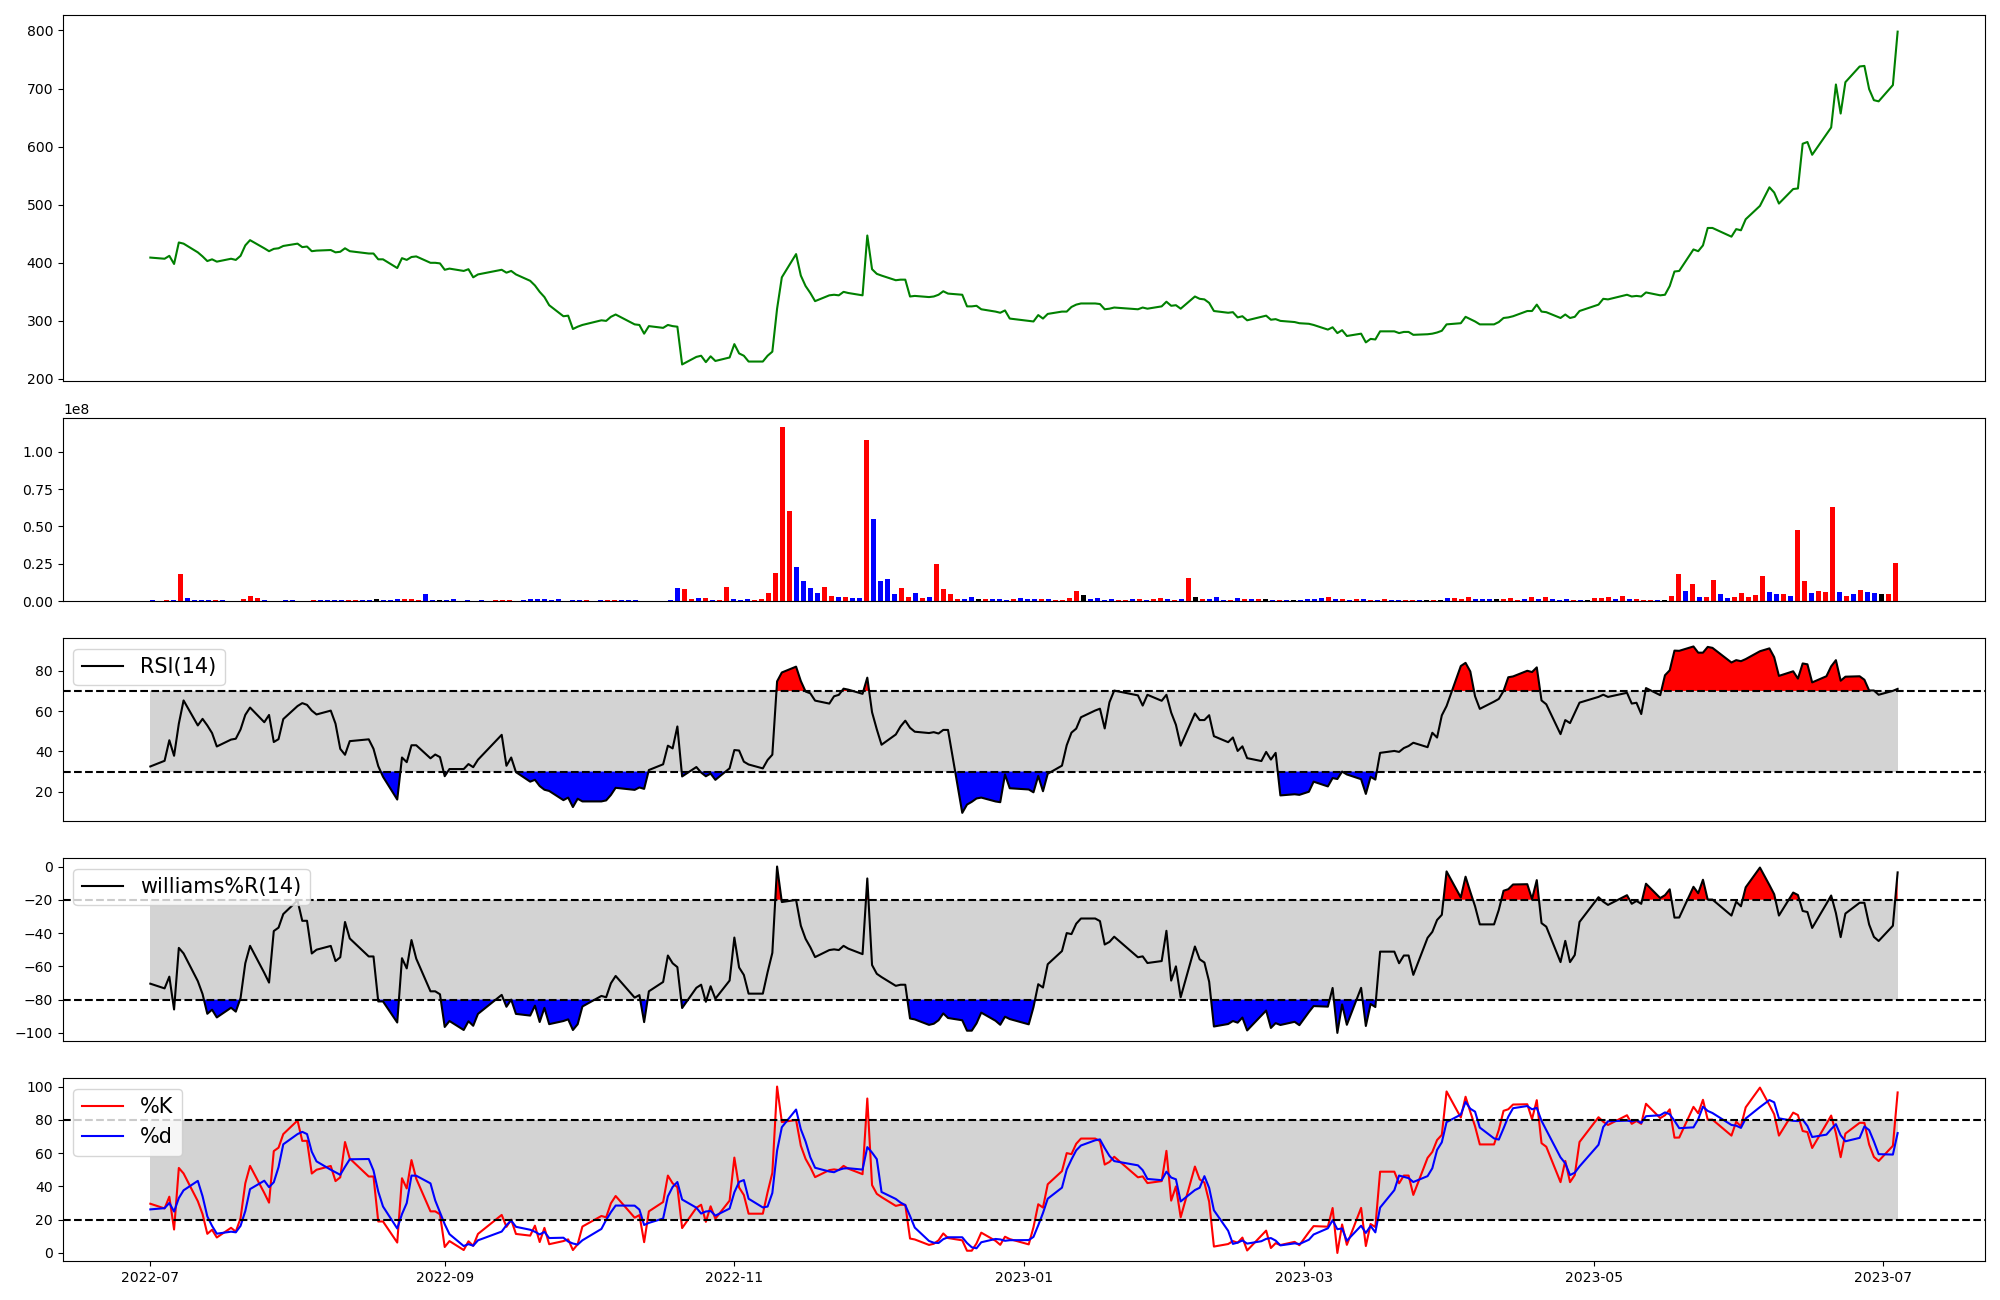Click the 2022-11 x-axis date label
The height and width of the screenshot is (1300, 2000).
pyautogui.click(x=734, y=1277)
